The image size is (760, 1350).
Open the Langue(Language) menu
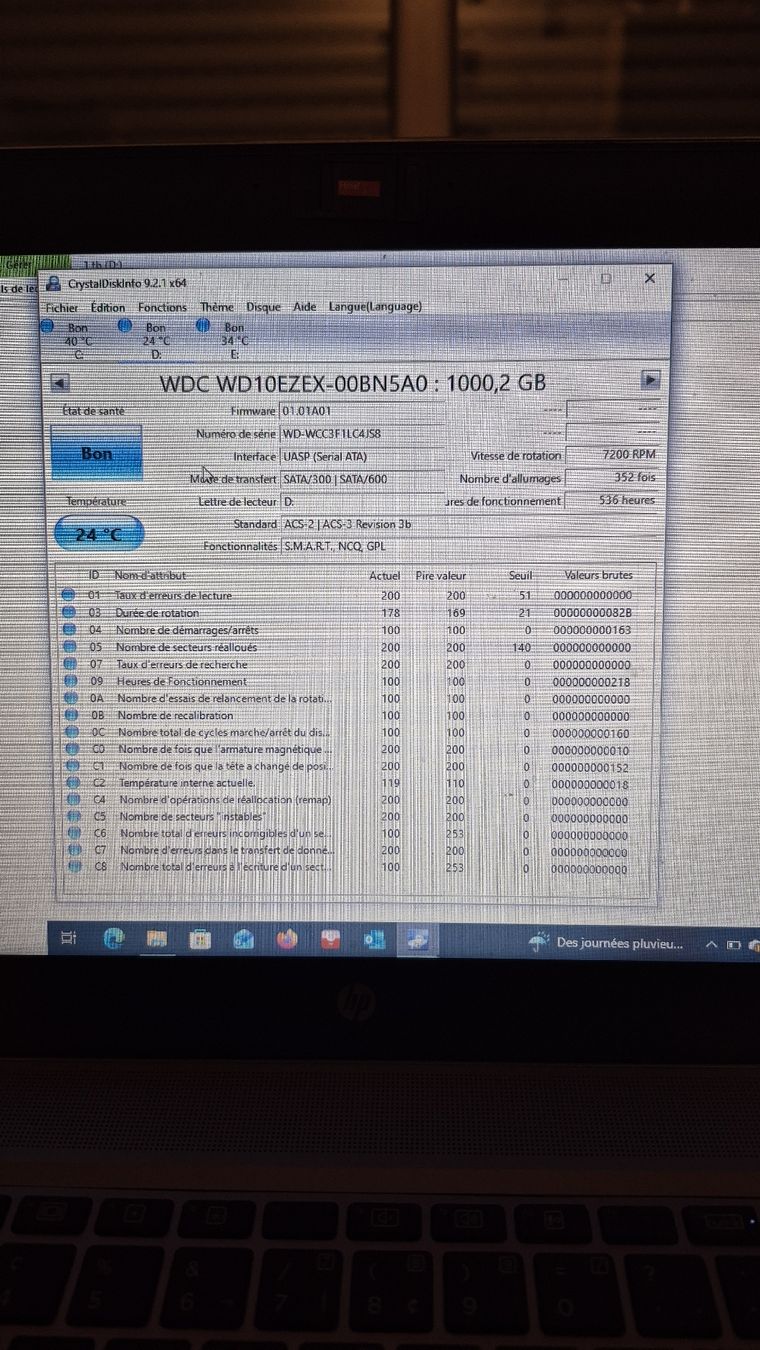point(375,307)
